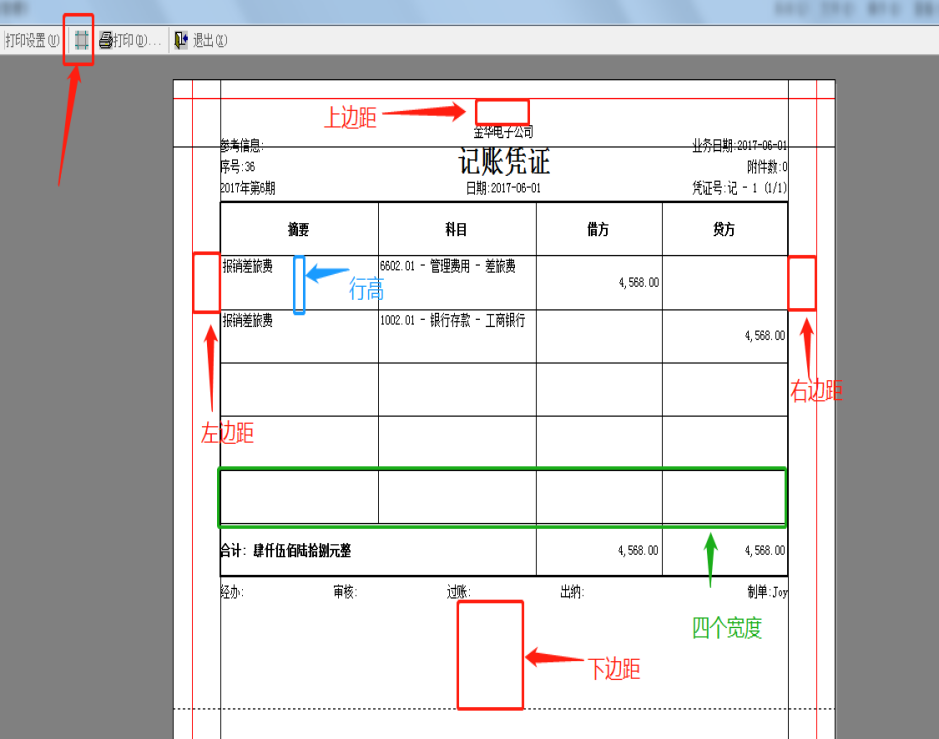Click the 记账凭证 voucher title
This screenshot has height=739, width=939.
[x=504, y=160]
